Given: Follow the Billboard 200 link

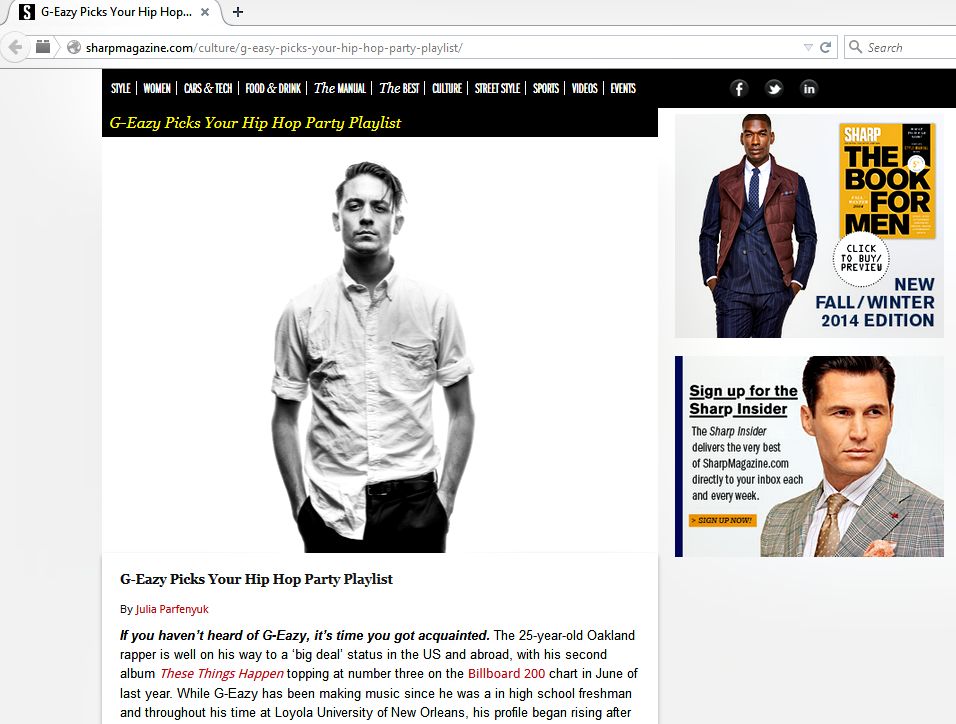Looking at the screenshot, I should tap(507, 673).
